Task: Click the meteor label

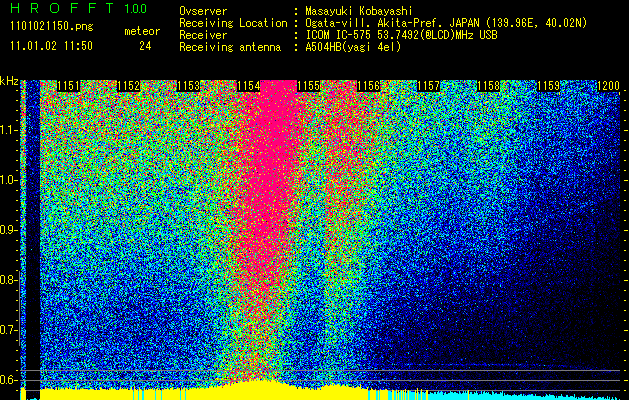Action: 142,31
